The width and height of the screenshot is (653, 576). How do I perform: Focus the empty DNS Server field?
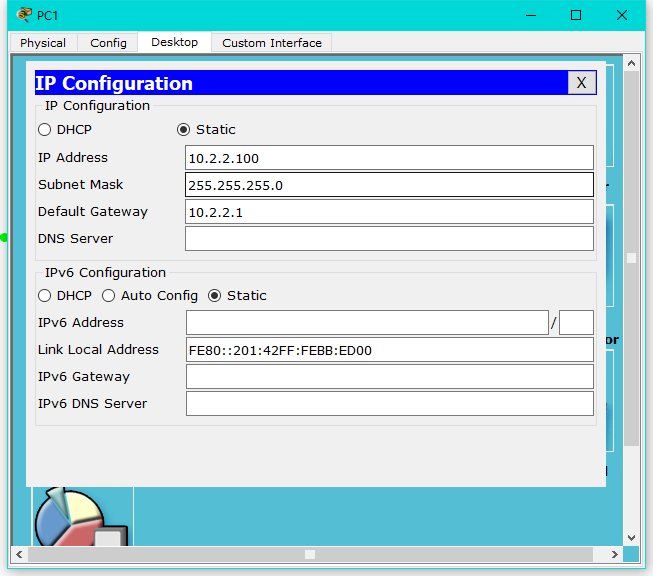click(389, 239)
